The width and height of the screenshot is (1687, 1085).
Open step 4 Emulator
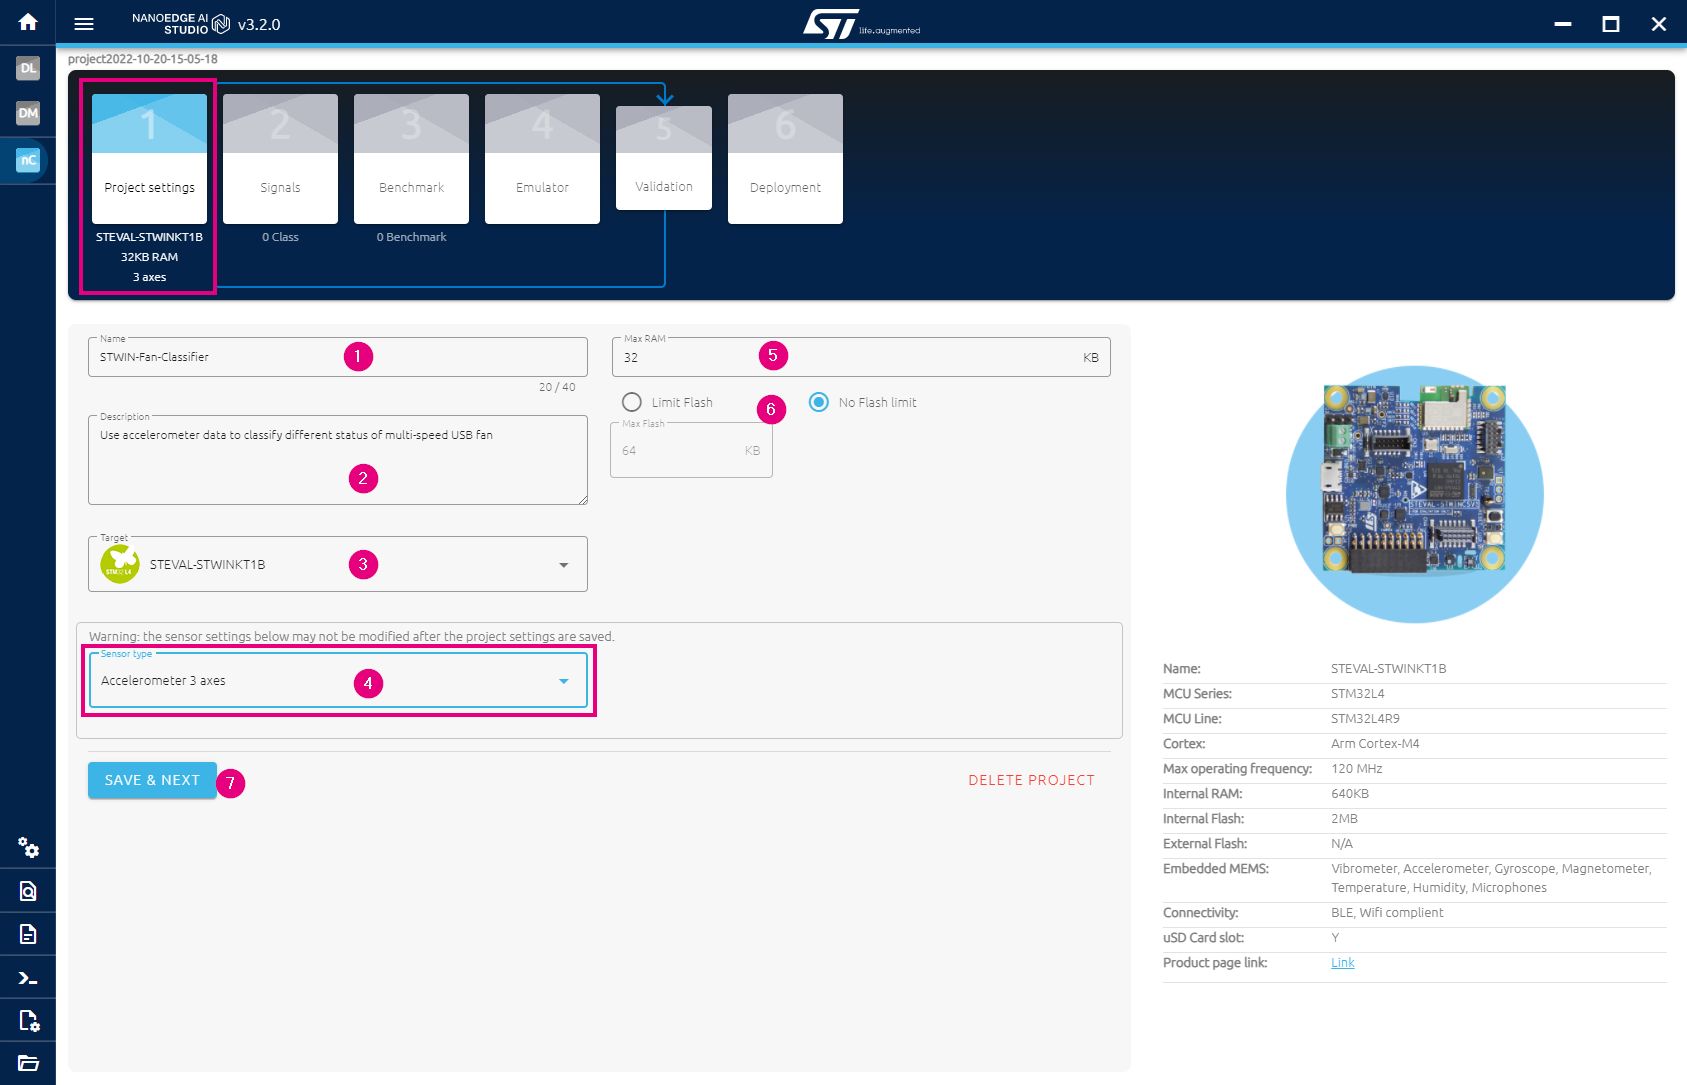(542, 159)
